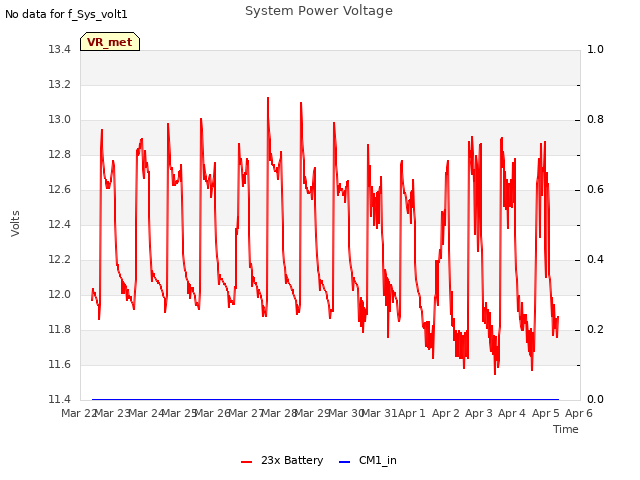Viewport: 640px width, 480px height.
Task: Click the 13.0 left axis tick label
Action: click(x=60, y=120)
